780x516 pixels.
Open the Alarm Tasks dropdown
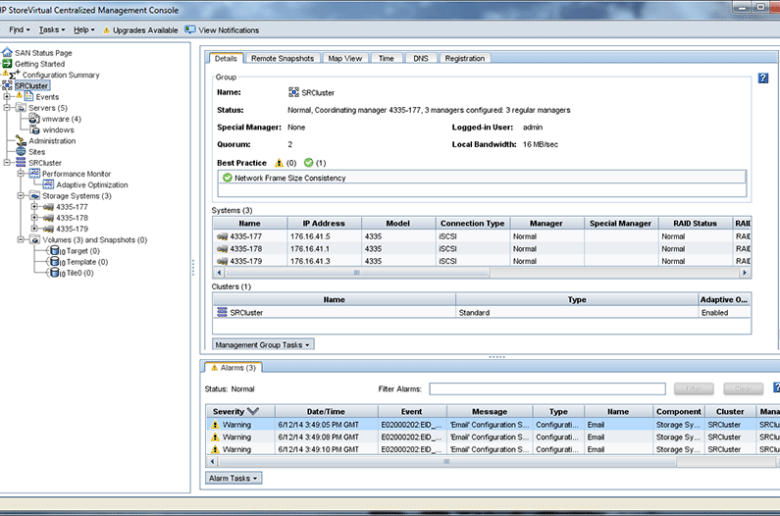233,478
